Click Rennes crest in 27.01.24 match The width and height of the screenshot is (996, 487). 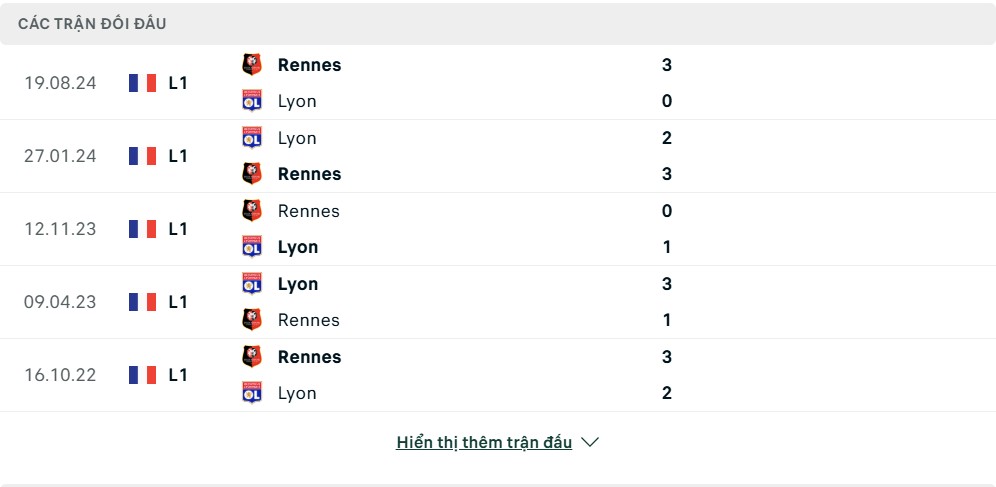click(x=252, y=174)
